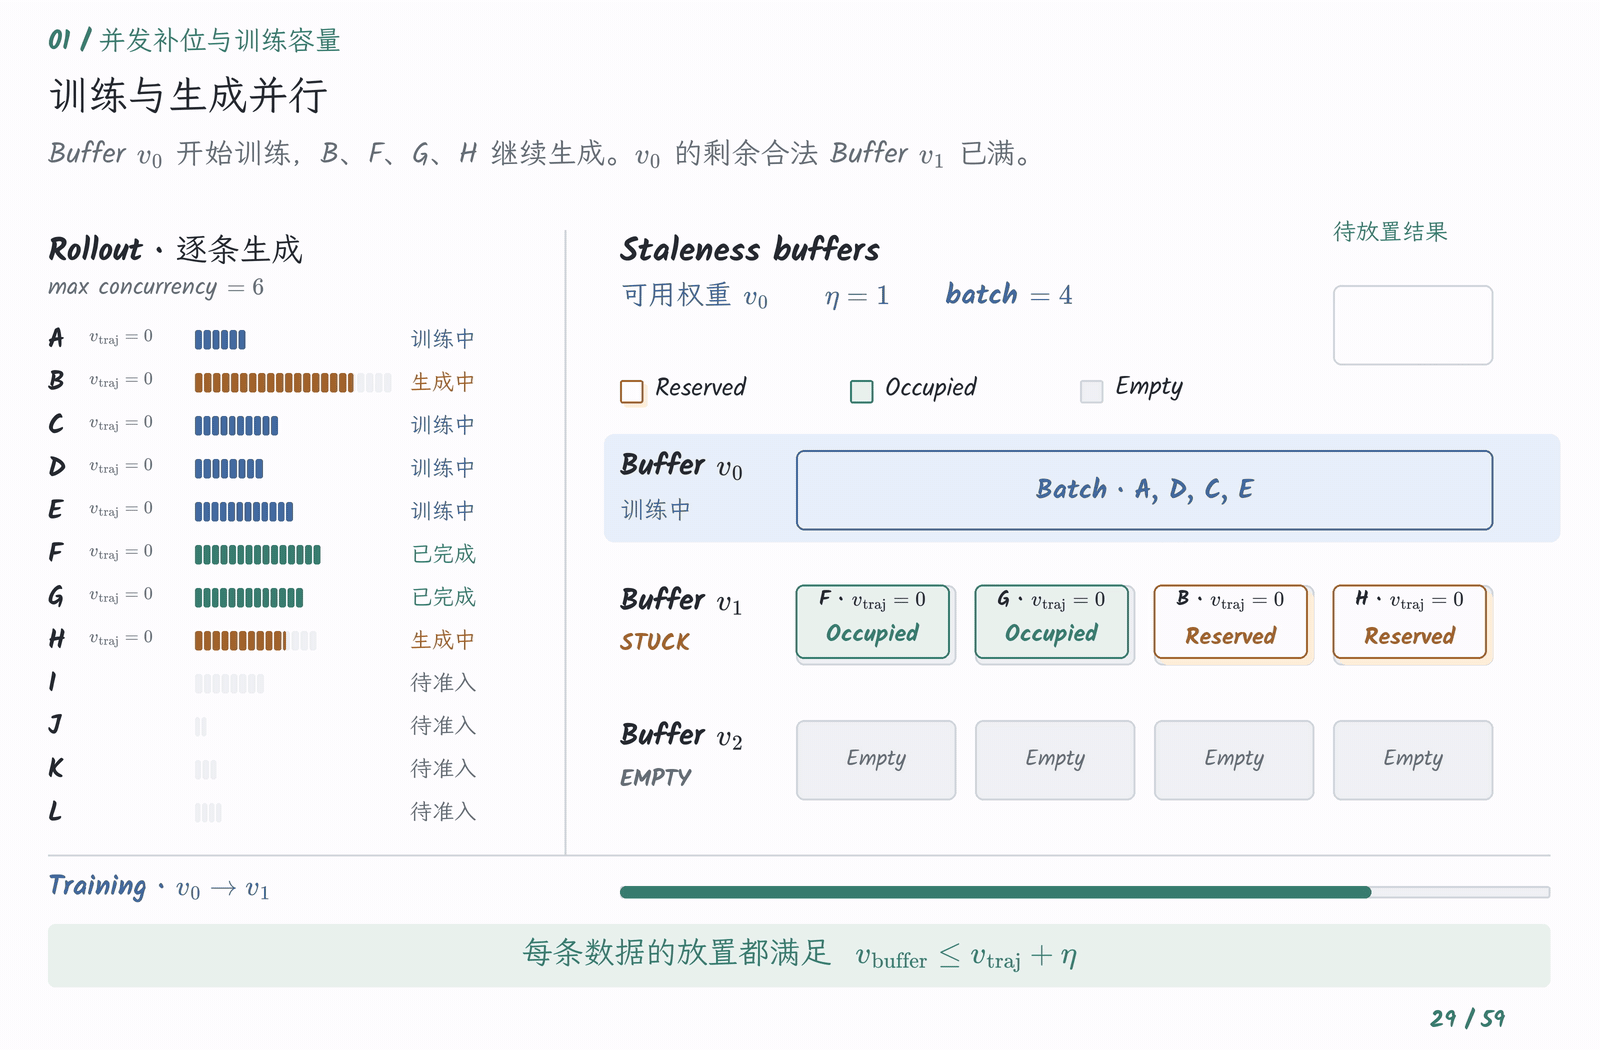Click the last Empty slot in Buffer v2
Screen dimensions: 1600x1050
[x=1413, y=760]
